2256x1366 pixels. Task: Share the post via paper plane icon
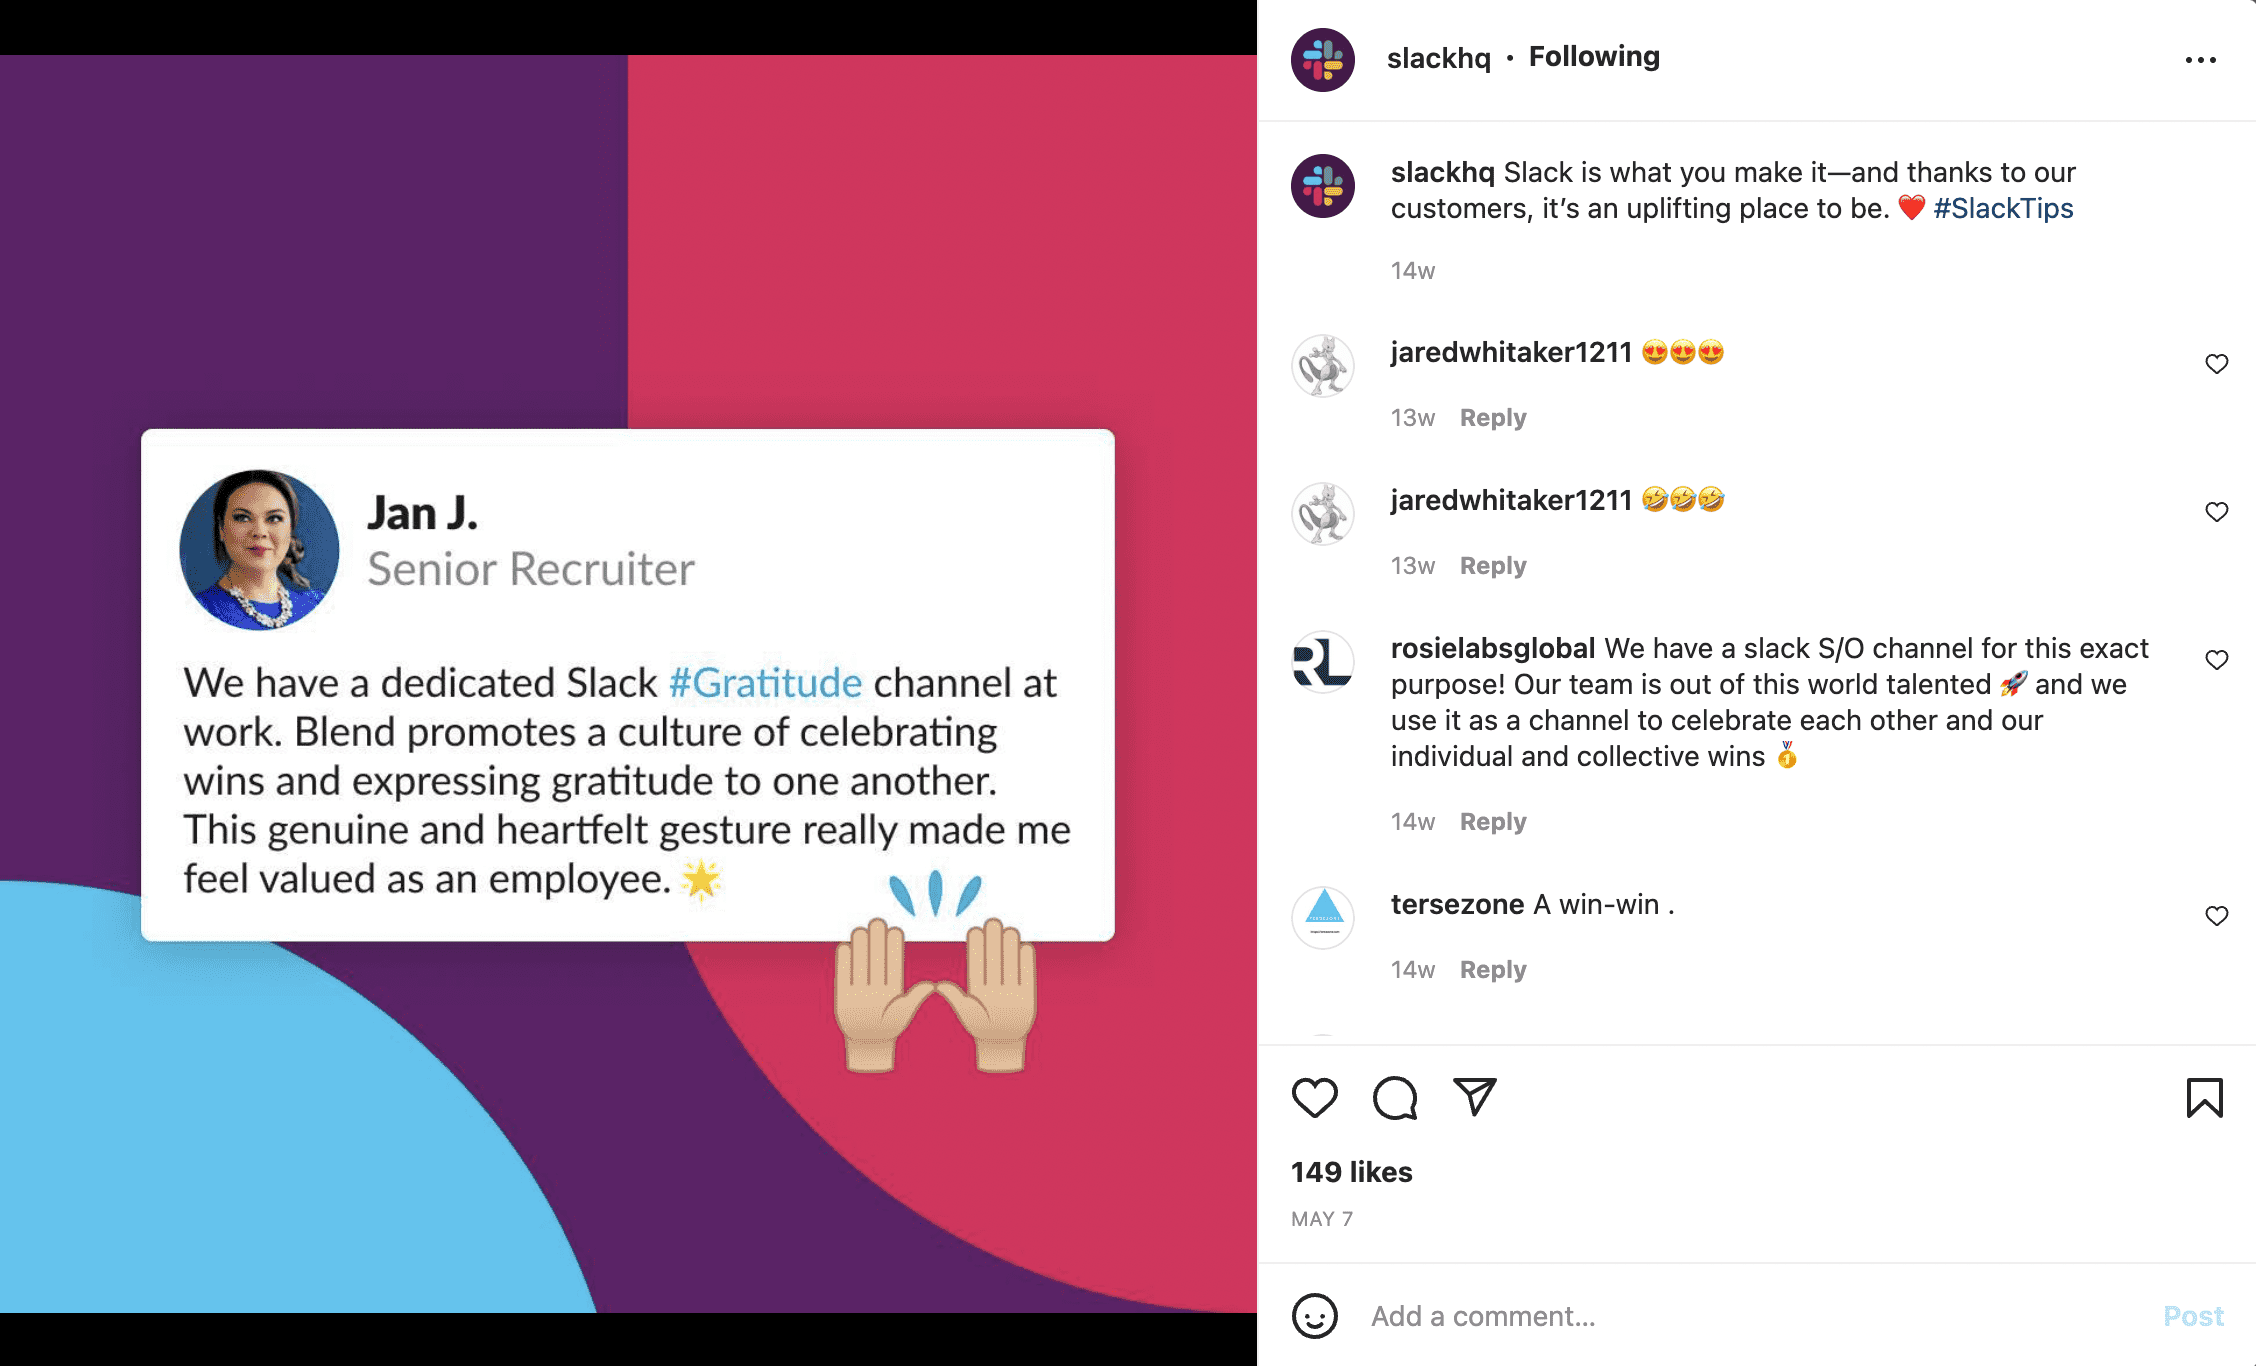[x=1475, y=1097]
